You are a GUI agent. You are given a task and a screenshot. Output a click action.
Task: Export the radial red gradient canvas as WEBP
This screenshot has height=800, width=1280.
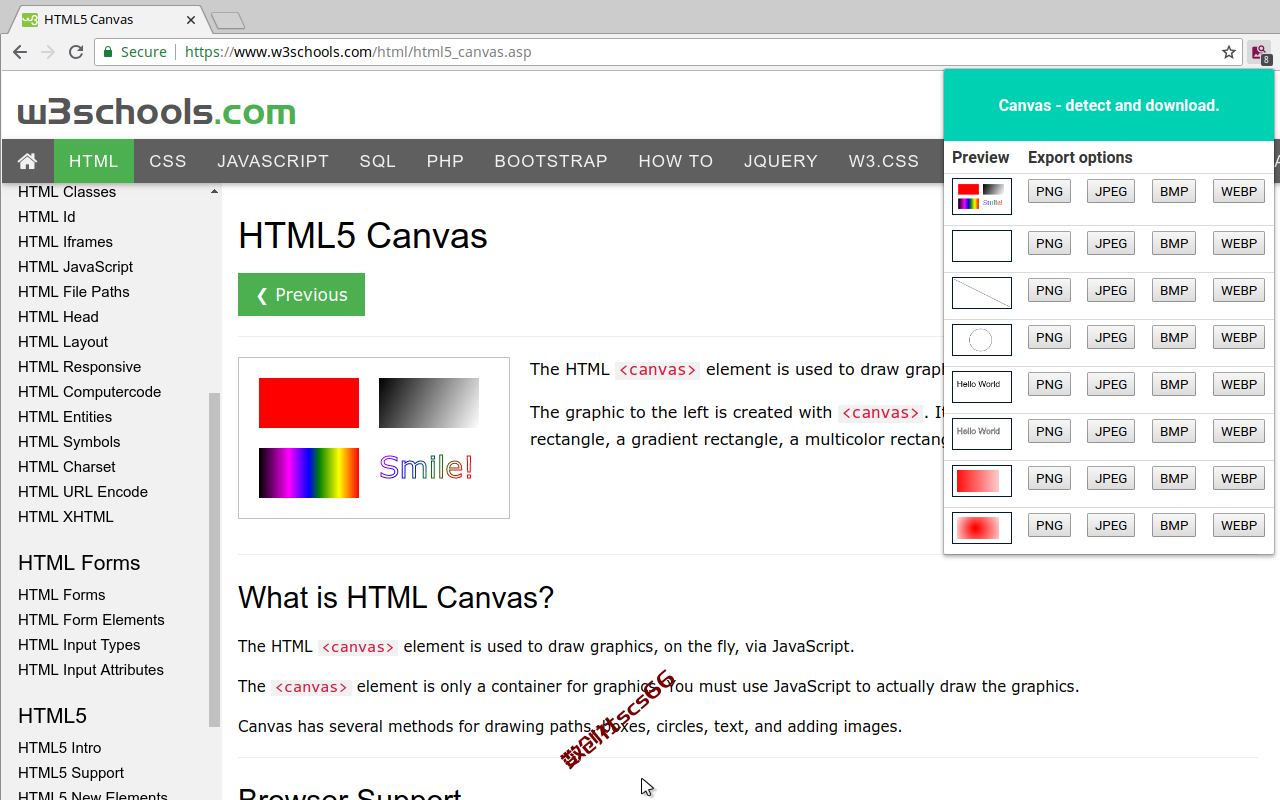pos(1239,525)
